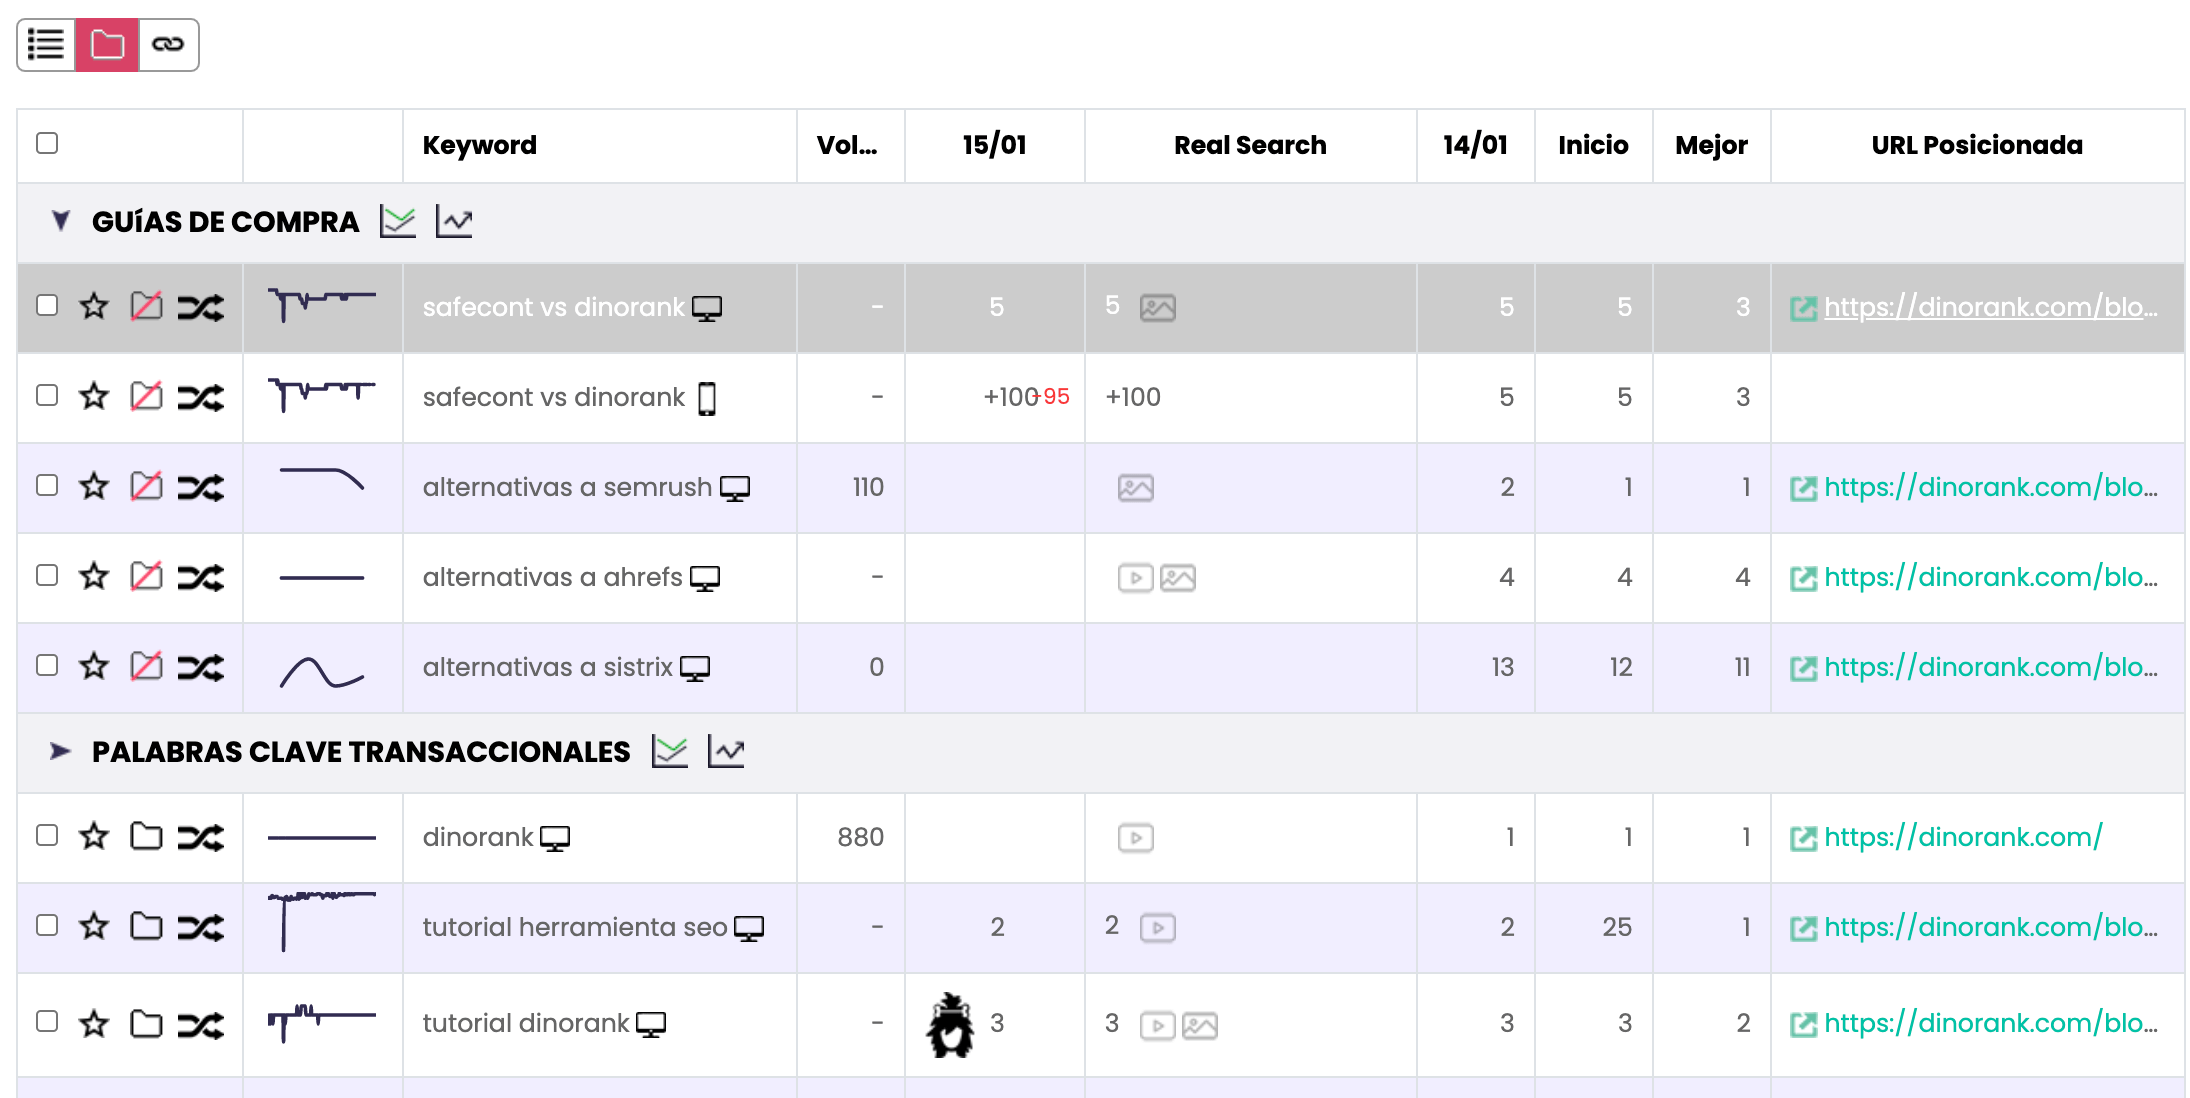Star the safecont vs dinorank desktop keyword
Viewport: 2190px width, 1098px height.
[94, 306]
